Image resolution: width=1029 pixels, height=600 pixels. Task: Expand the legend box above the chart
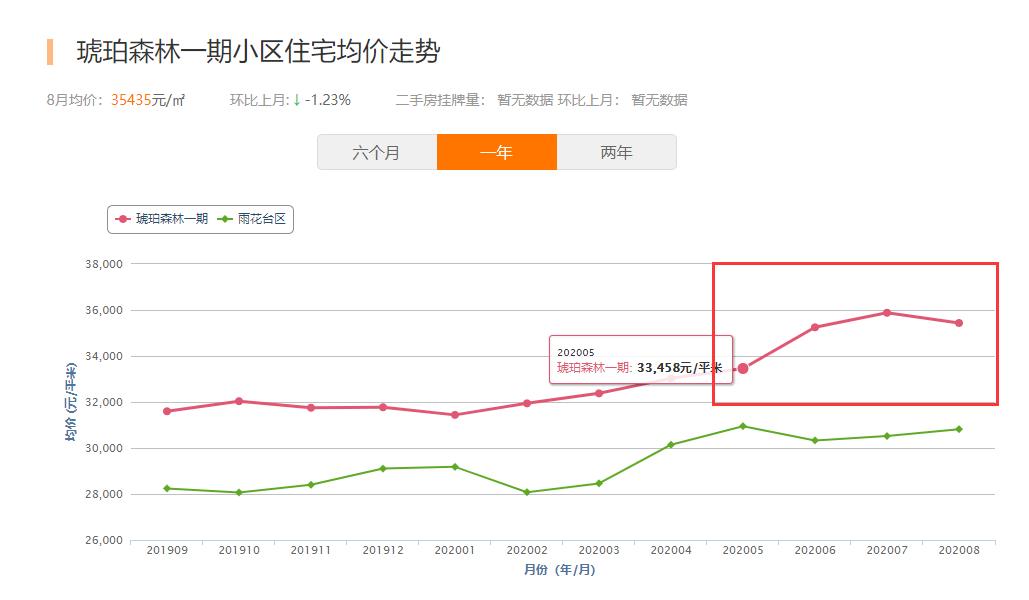pos(198,219)
